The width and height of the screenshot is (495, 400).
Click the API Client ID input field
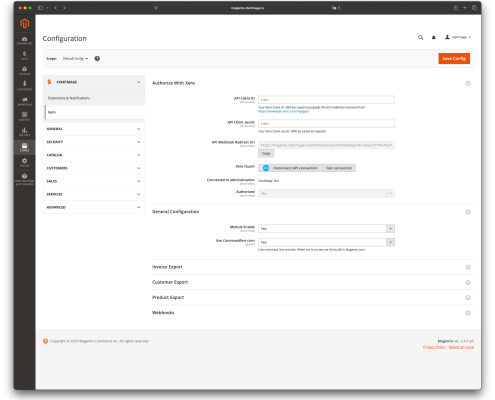(x=326, y=100)
